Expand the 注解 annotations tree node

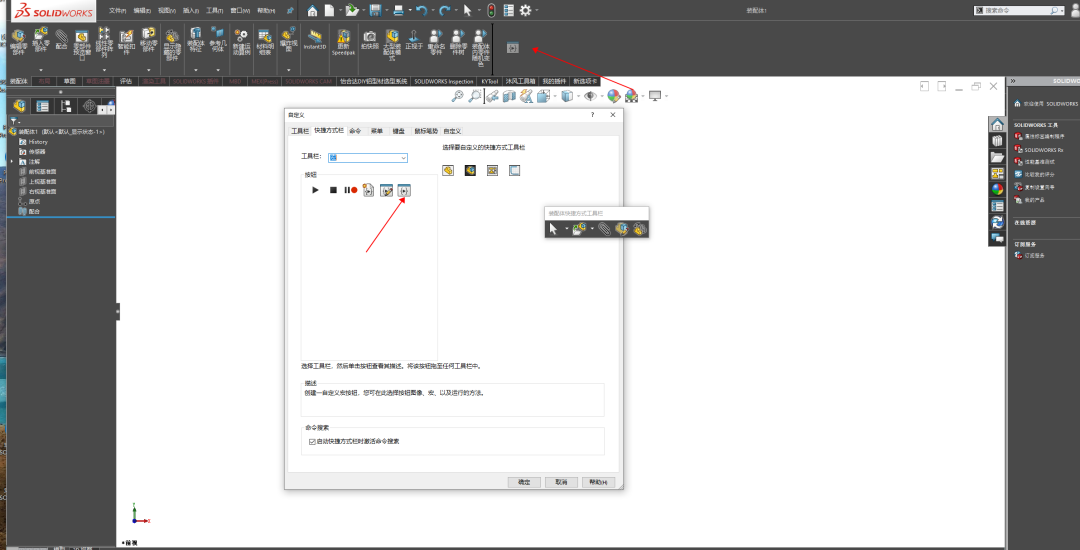tap(13, 161)
